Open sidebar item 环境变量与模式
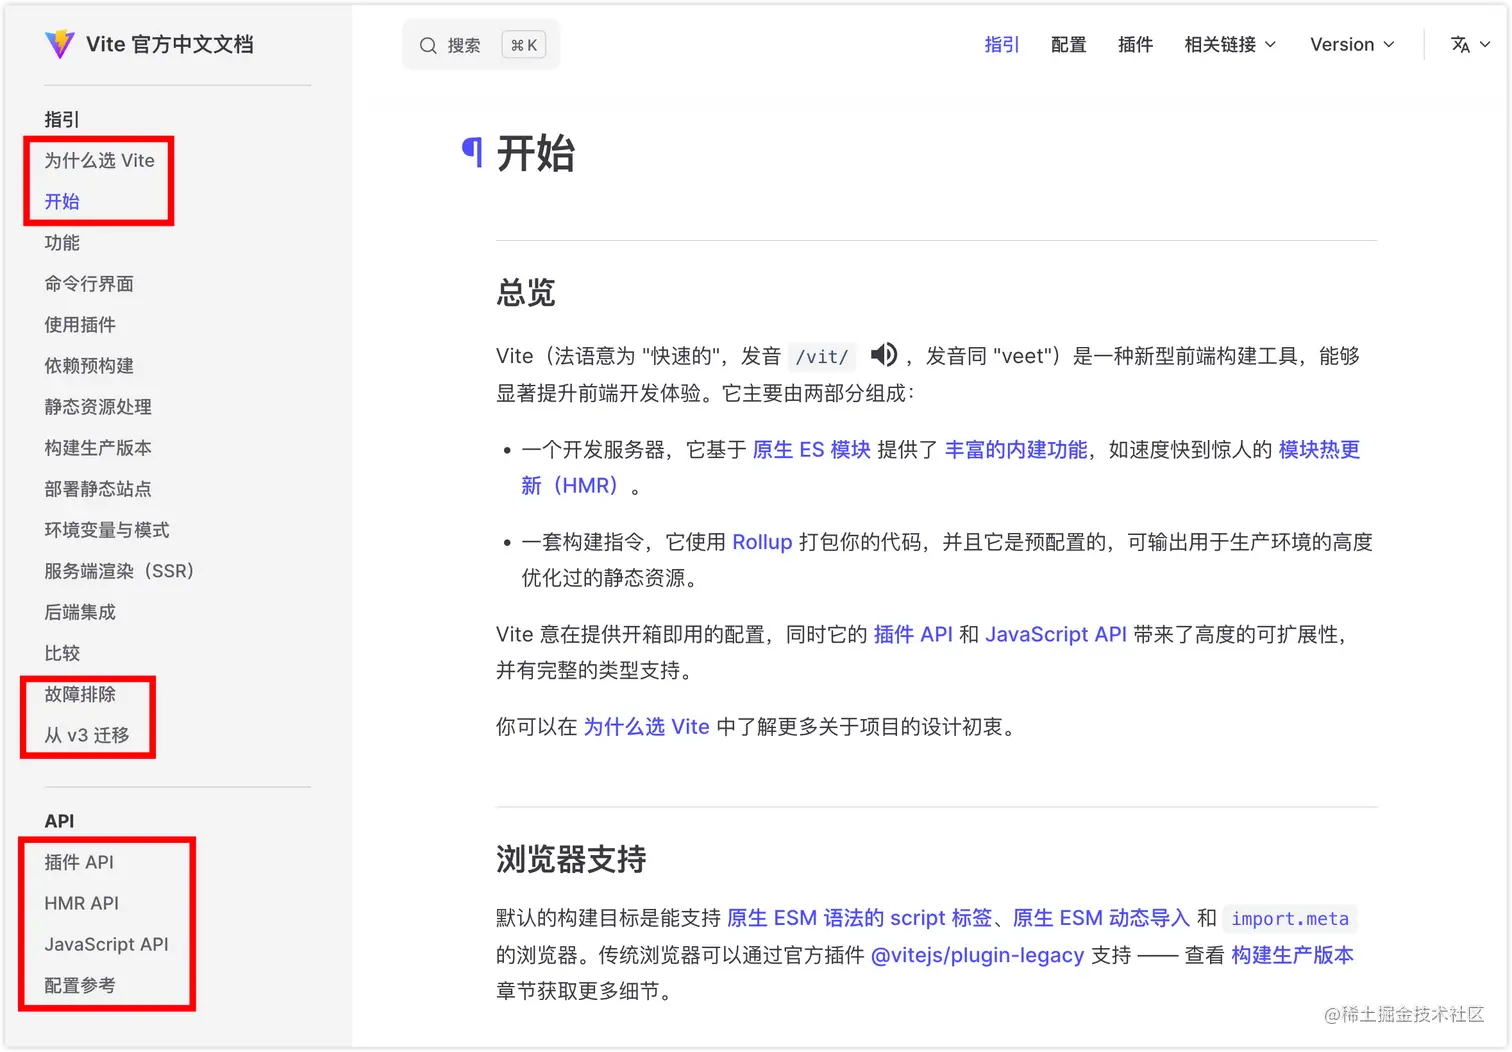The height and width of the screenshot is (1052, 1512). tap(107, 529)
